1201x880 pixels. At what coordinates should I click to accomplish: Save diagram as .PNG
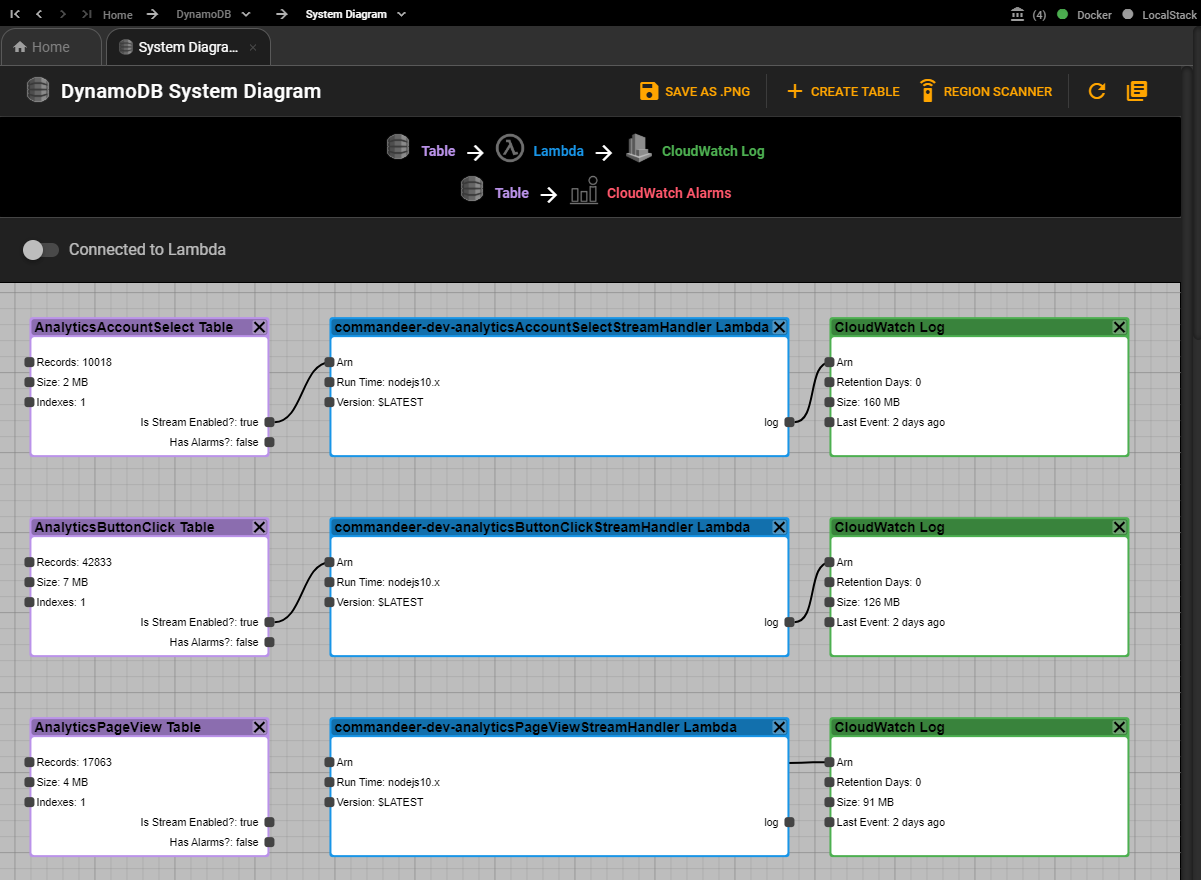tap(695, 91)
